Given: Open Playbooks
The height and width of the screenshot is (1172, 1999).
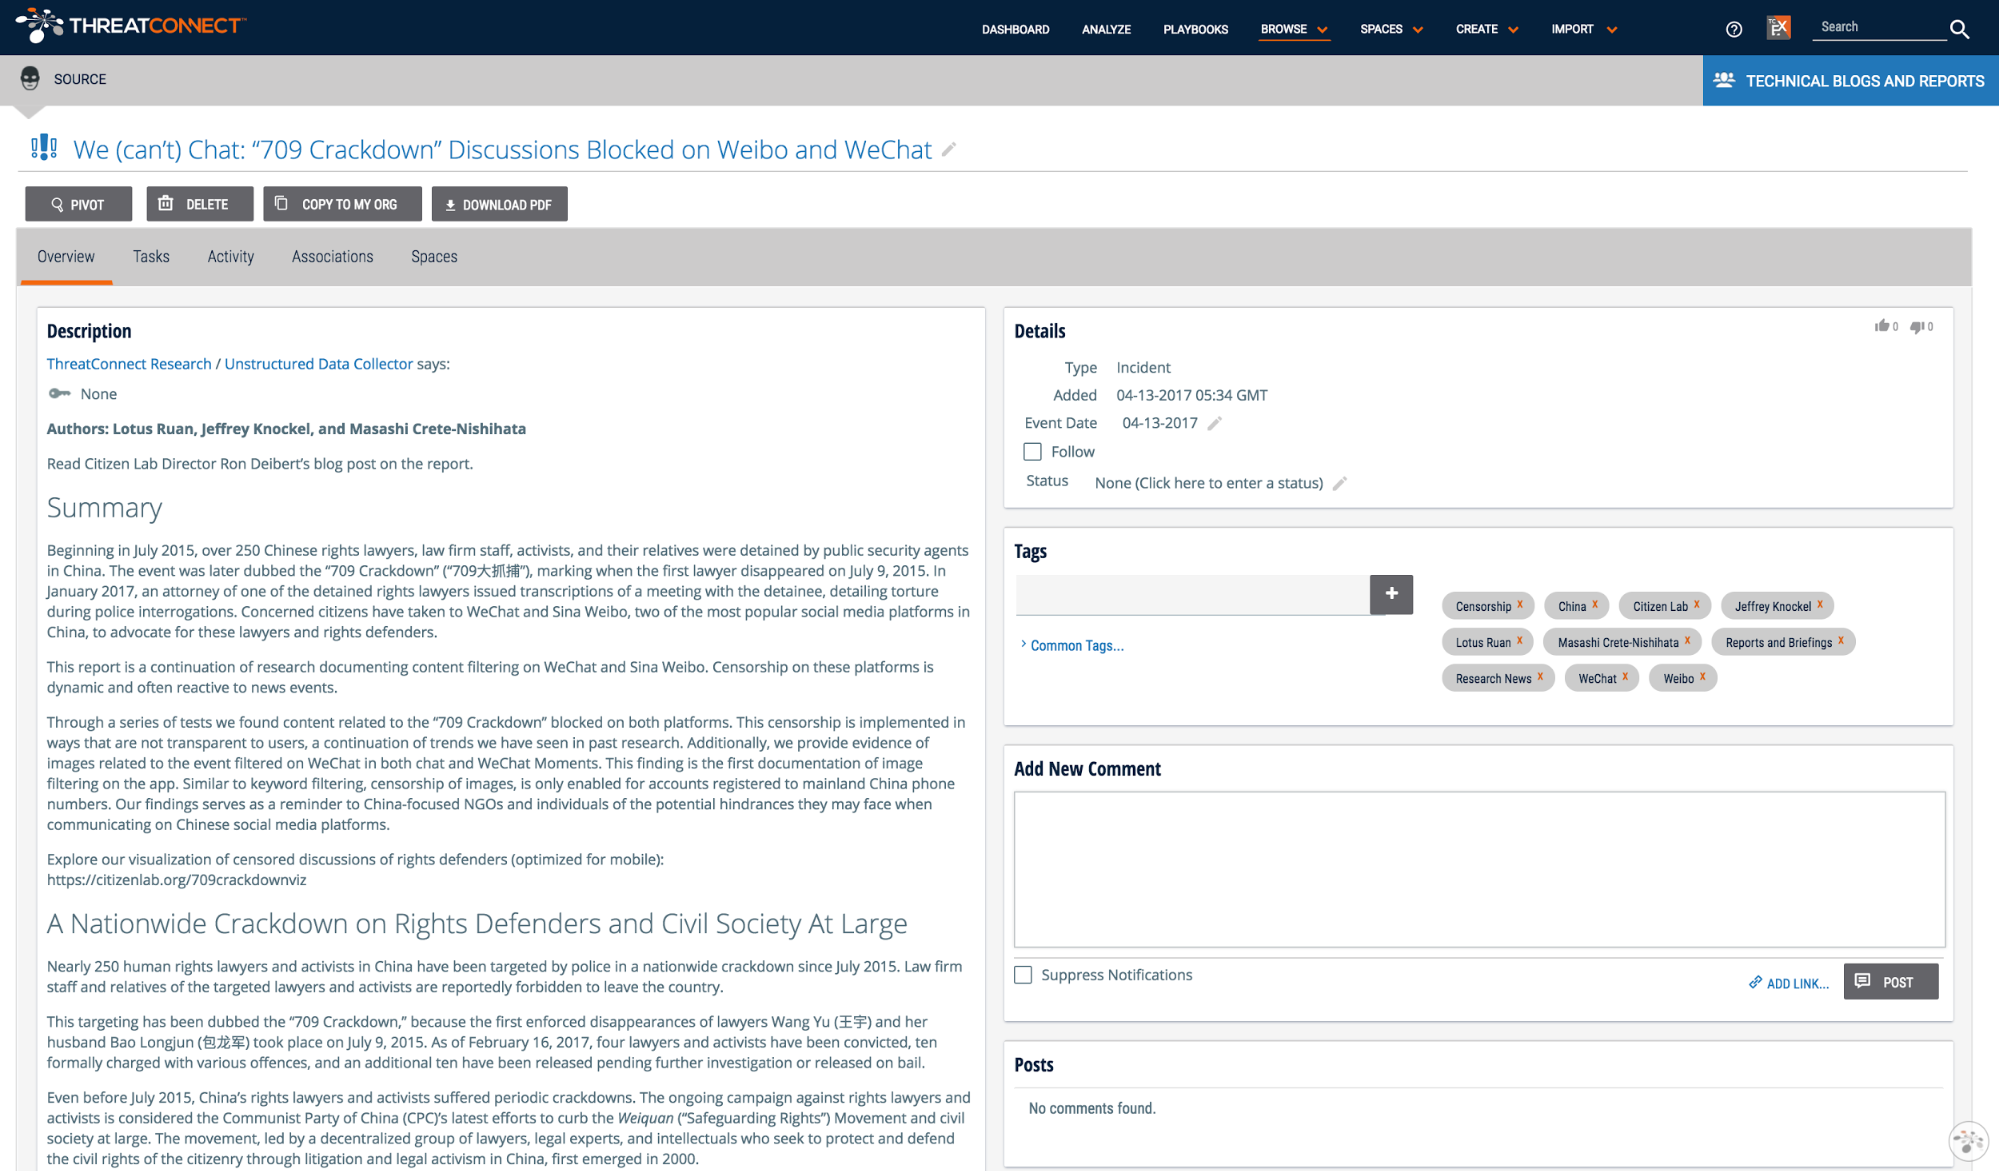Looking at the screenshot, I should tap(1195, 29).
